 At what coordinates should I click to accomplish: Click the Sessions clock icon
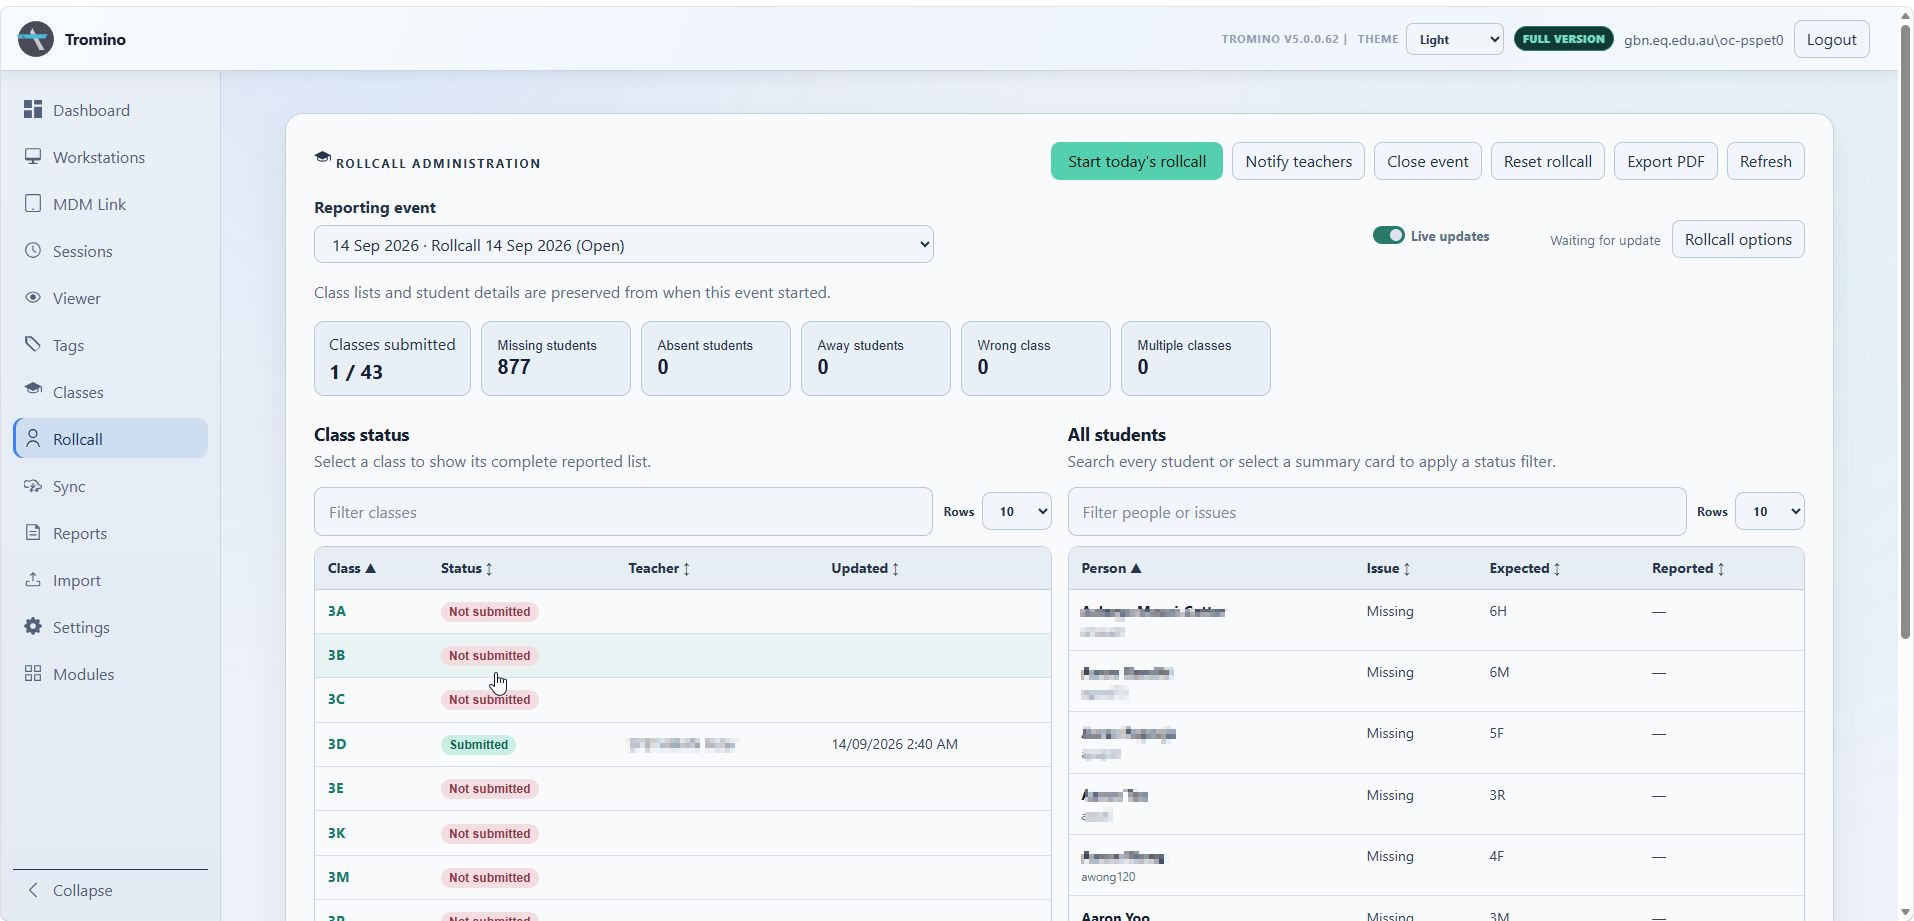click(33, 250)
